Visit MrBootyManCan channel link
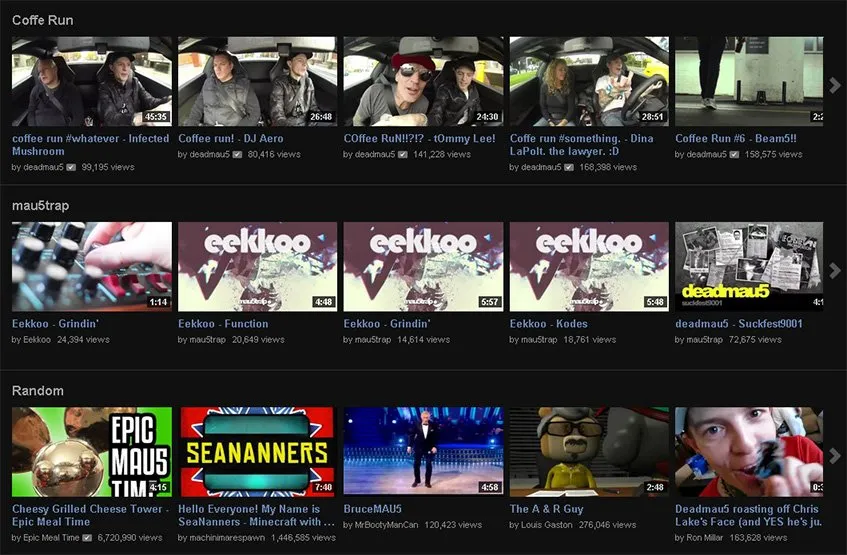Viewport: 847px width, 555px height. pyautogui.click(x=386, y=525)
